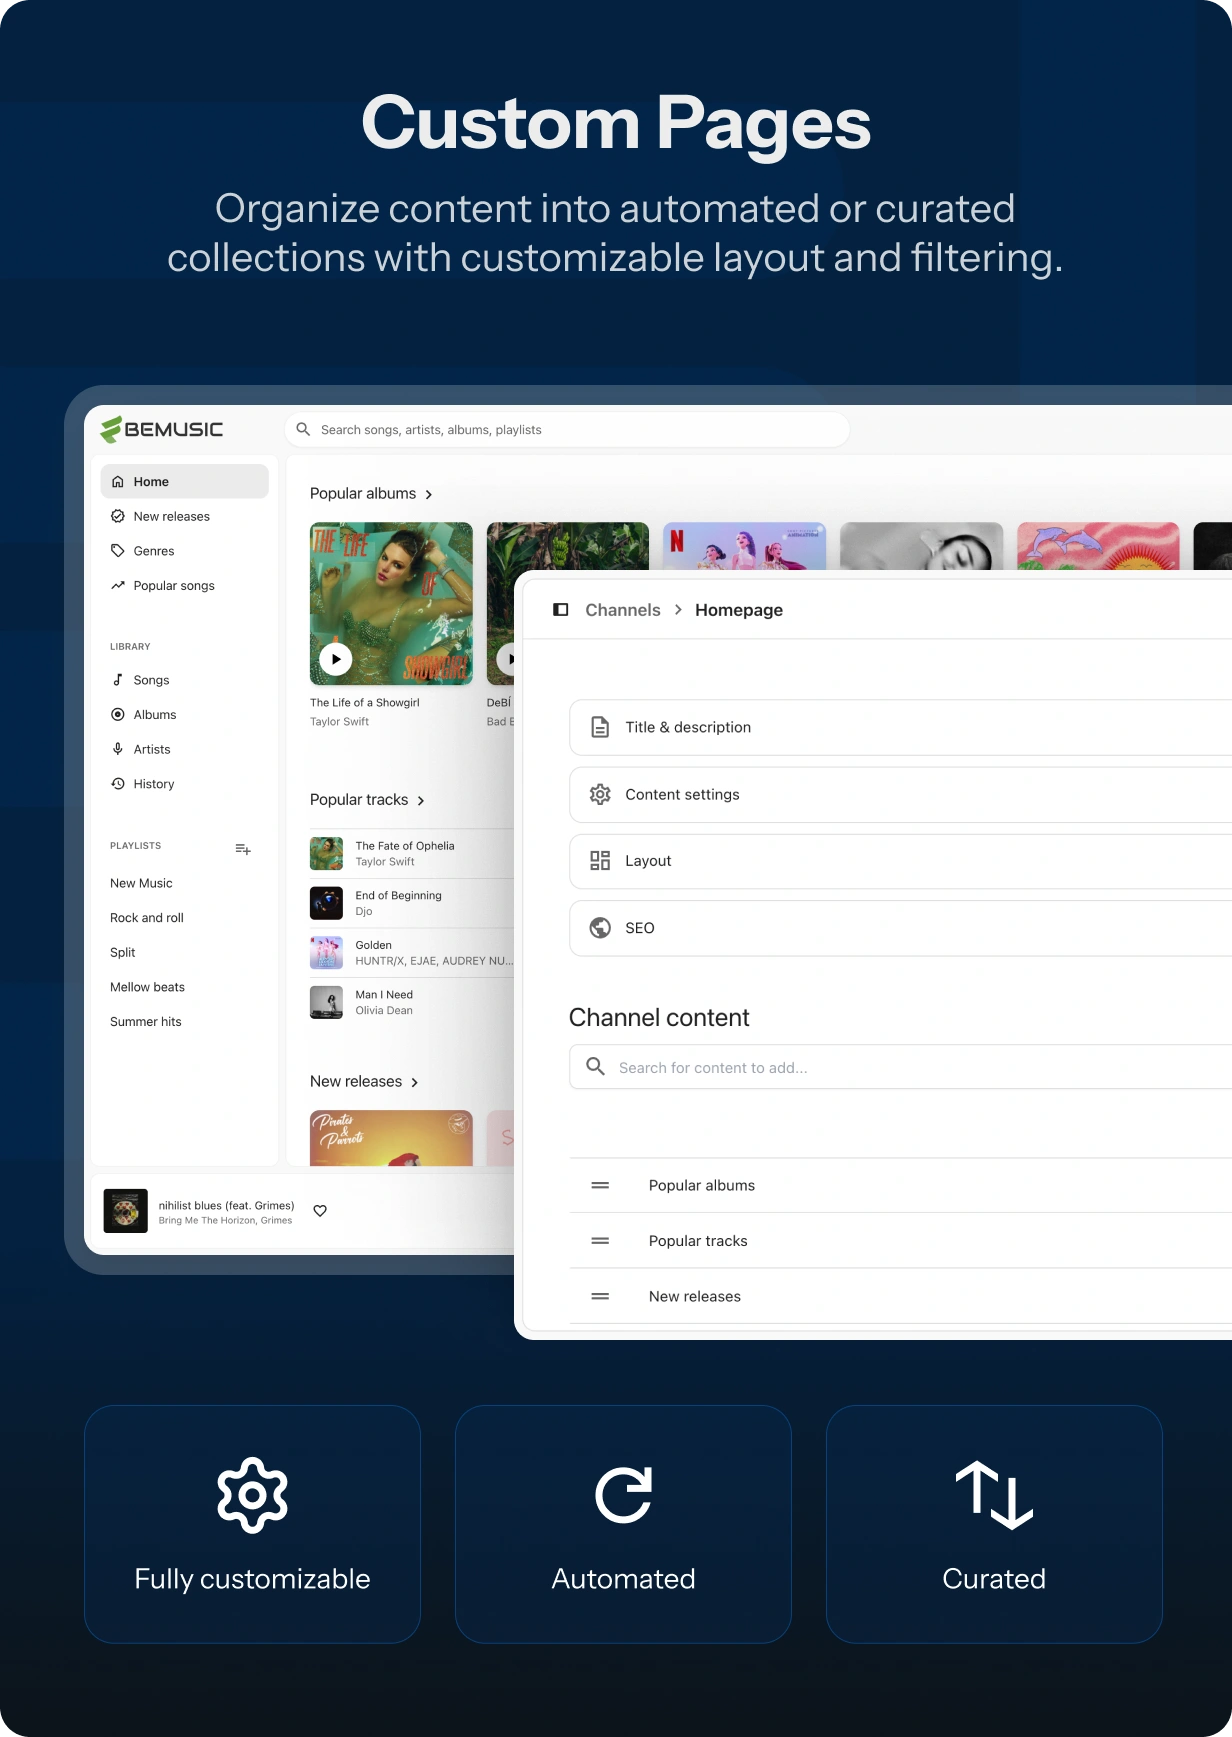Go to Songs in the library

[x=184, y=680]
